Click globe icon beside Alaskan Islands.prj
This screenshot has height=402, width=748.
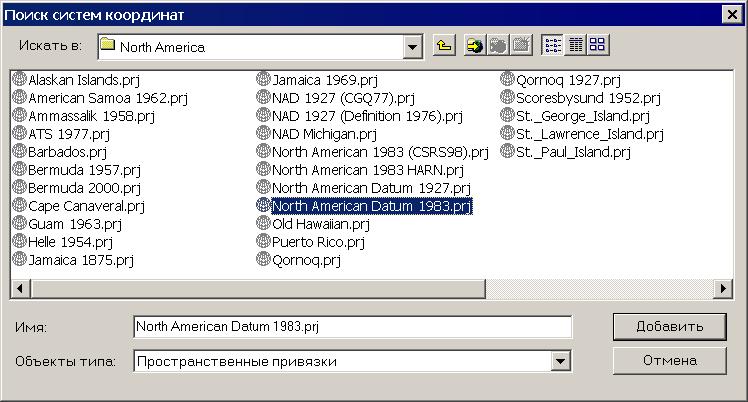point(19,78)
